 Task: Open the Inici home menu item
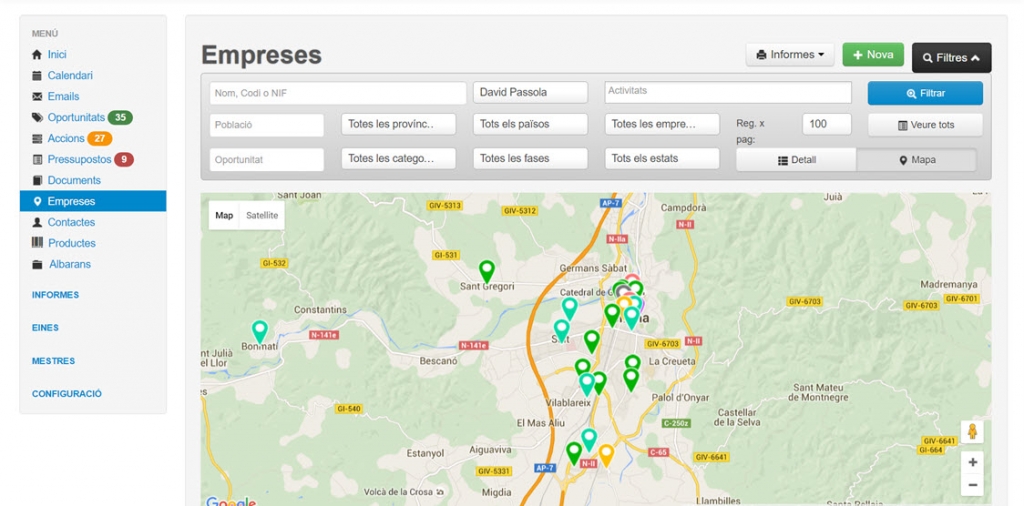pyautogui.click(x=57, y=54)
